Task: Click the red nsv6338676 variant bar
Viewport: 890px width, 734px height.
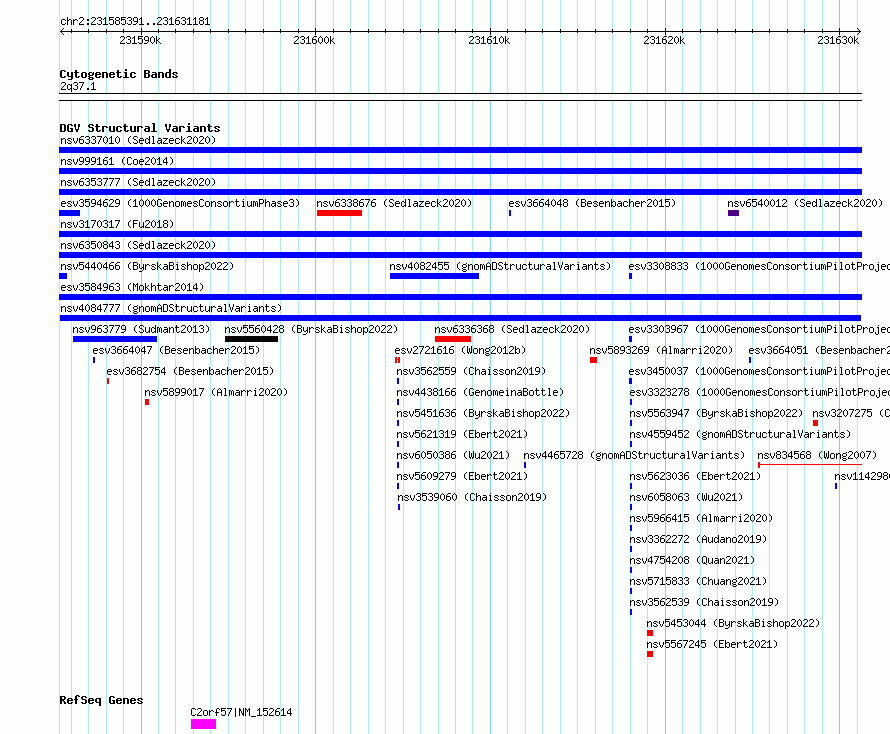Action: [x=339, y=213]
